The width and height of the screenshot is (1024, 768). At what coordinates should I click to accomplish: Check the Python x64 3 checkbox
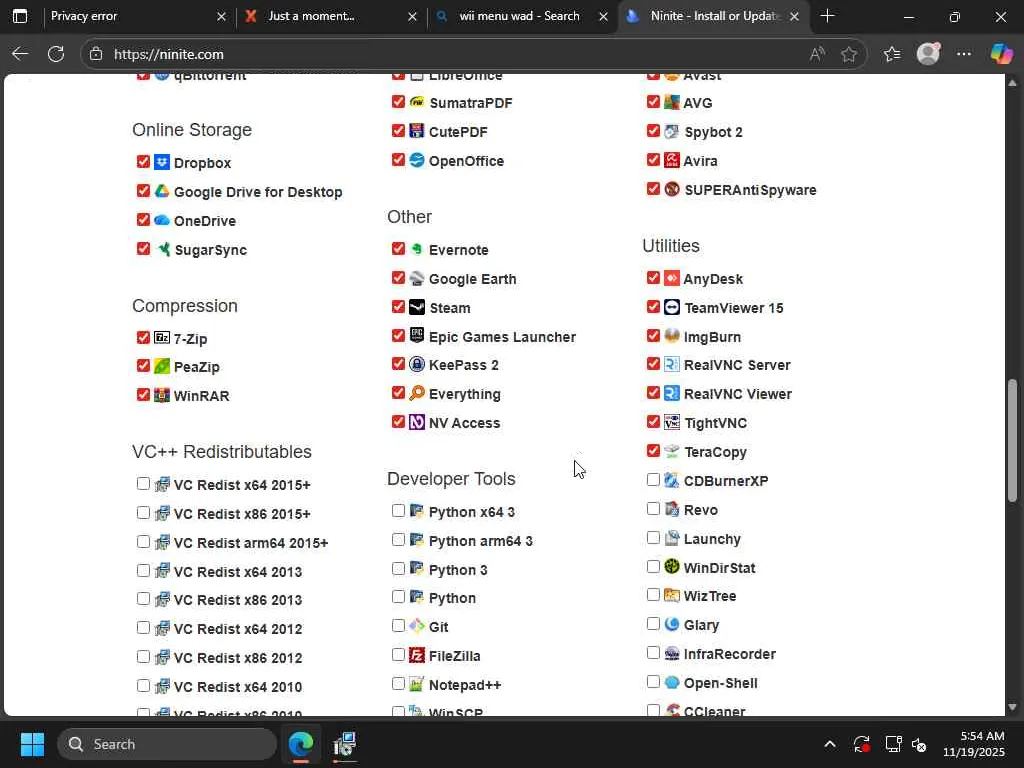(398, 511)
